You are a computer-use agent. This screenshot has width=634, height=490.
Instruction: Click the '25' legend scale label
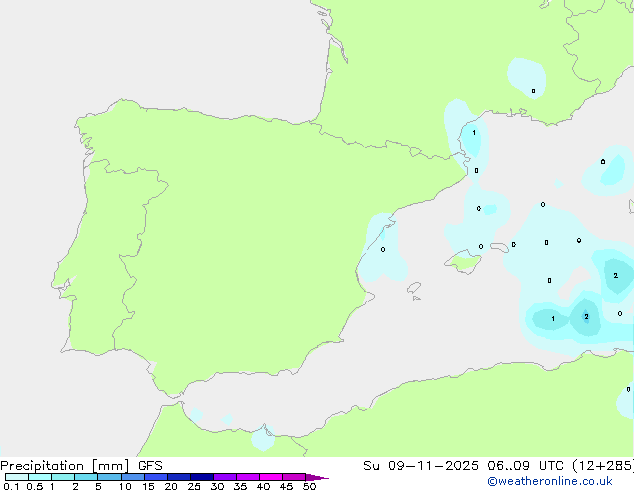pos(194,486)
